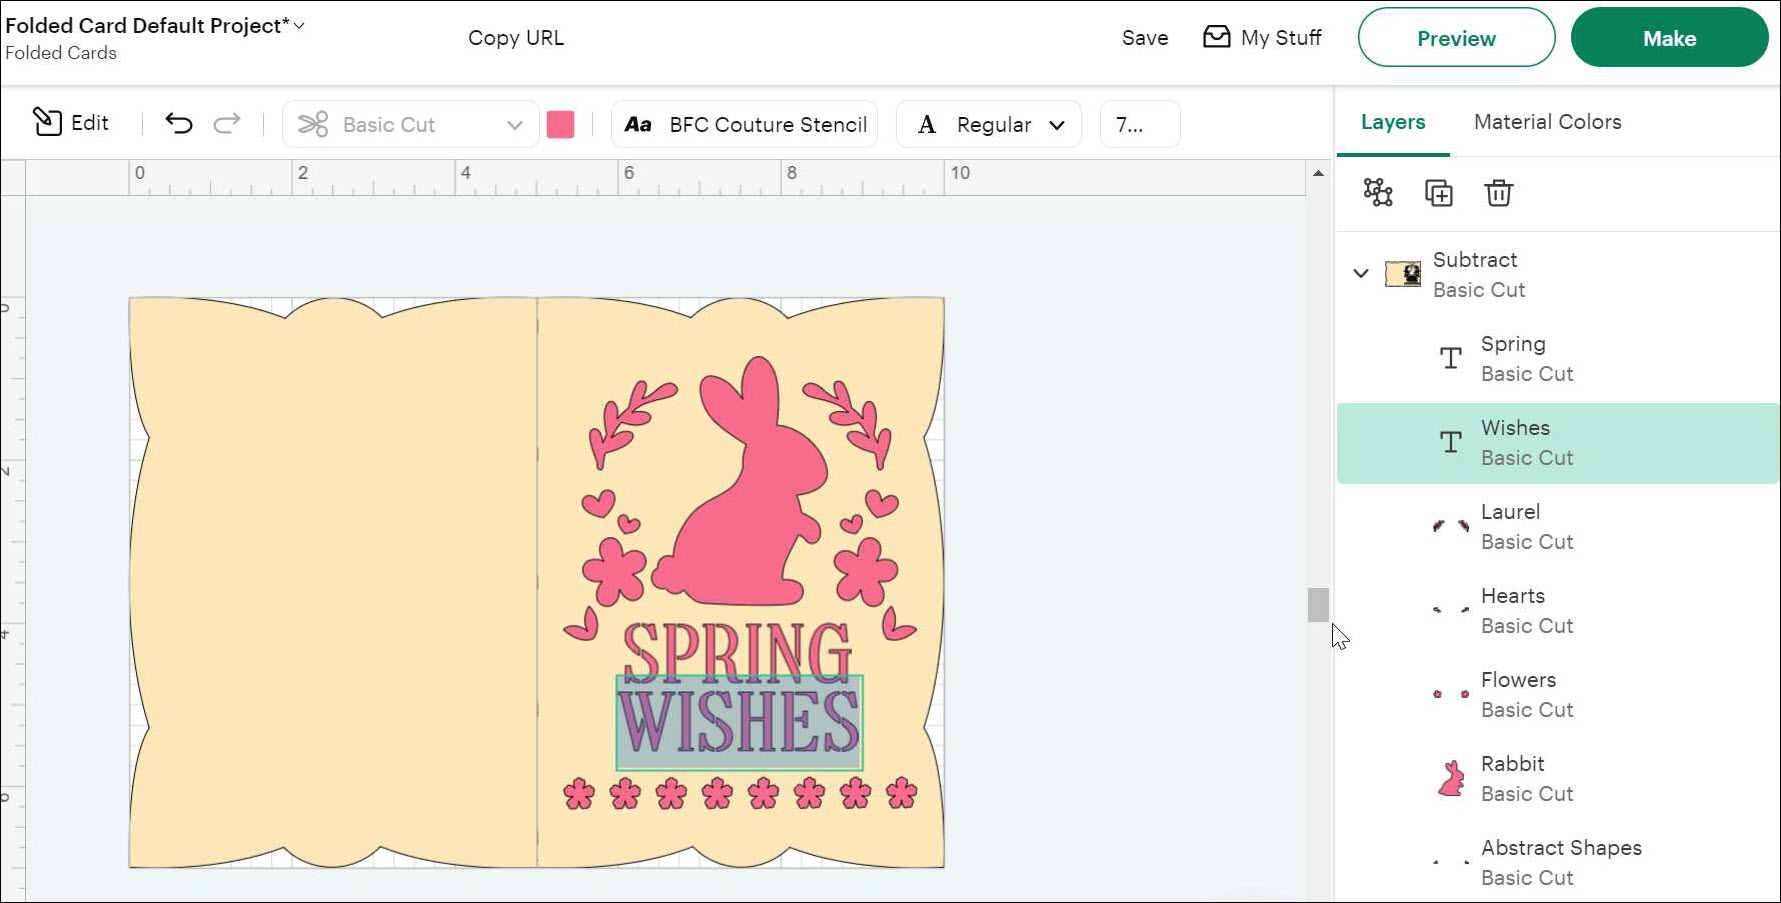
Task: Click the Undo arrow icon
Action: coord(179,123)
